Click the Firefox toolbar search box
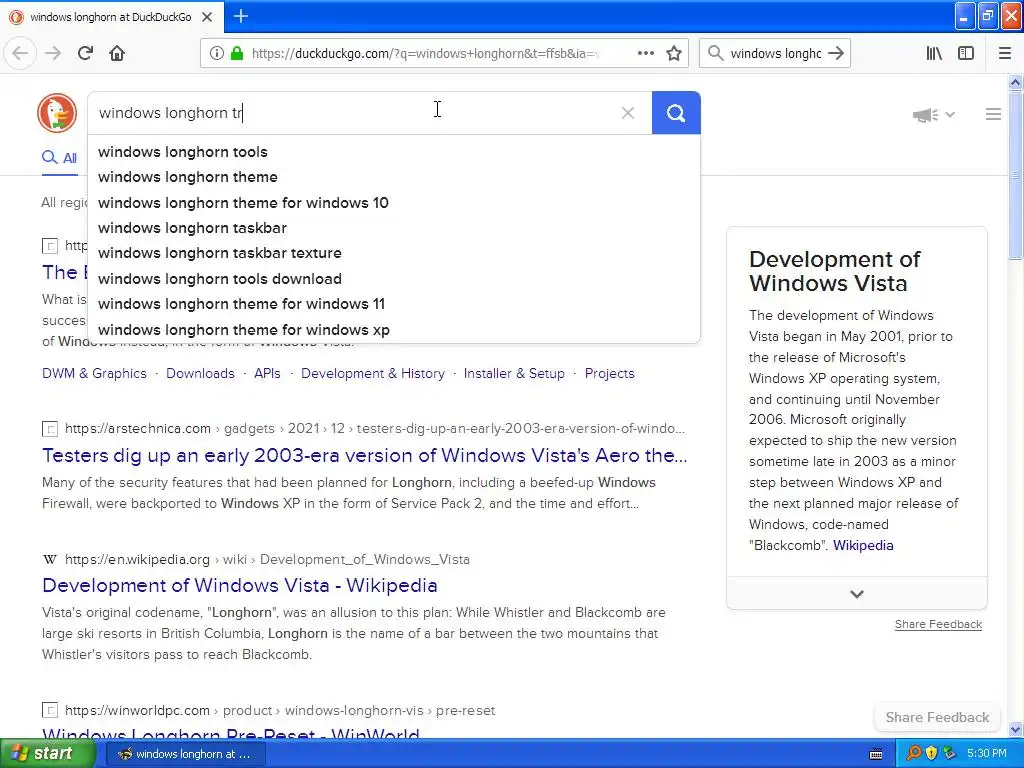The width and height of the screenshot is (1024, 768). pyautogui.click(x=775, y=54)
